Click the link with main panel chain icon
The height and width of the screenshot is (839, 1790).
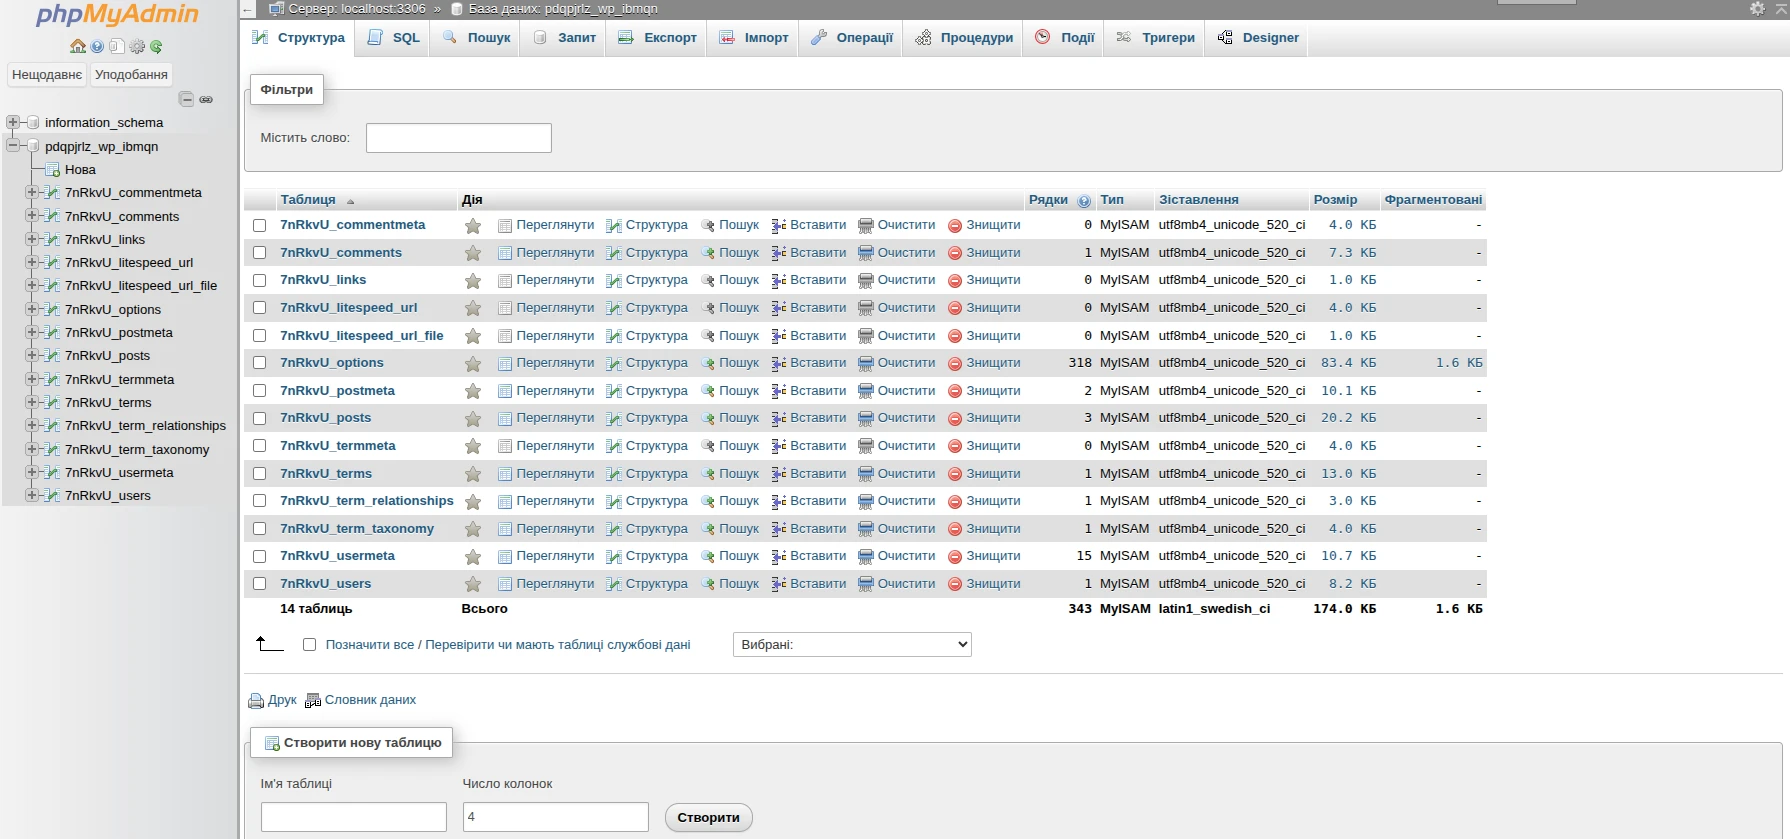(x=206, y=99)
